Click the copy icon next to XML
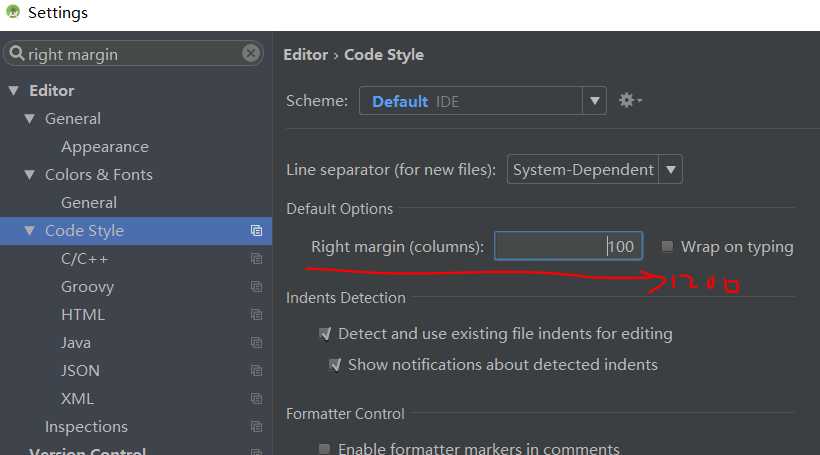This screenshot has width=820, height=455. tap(256, 399)
